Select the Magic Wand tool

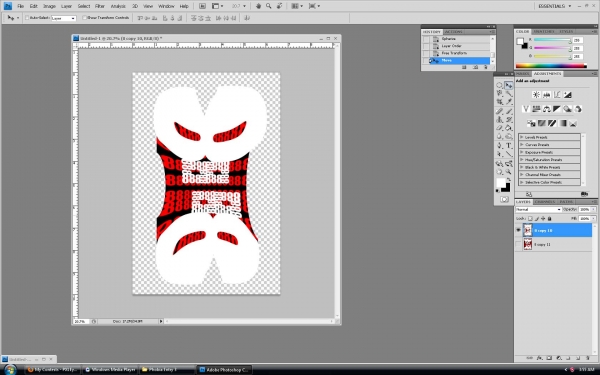click(x=509, y=93)
